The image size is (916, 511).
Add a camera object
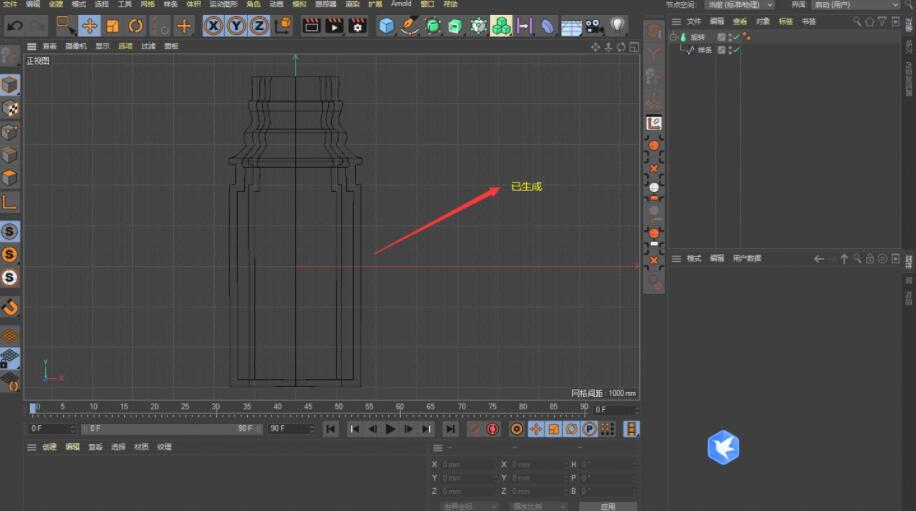[x=594, y=26]
